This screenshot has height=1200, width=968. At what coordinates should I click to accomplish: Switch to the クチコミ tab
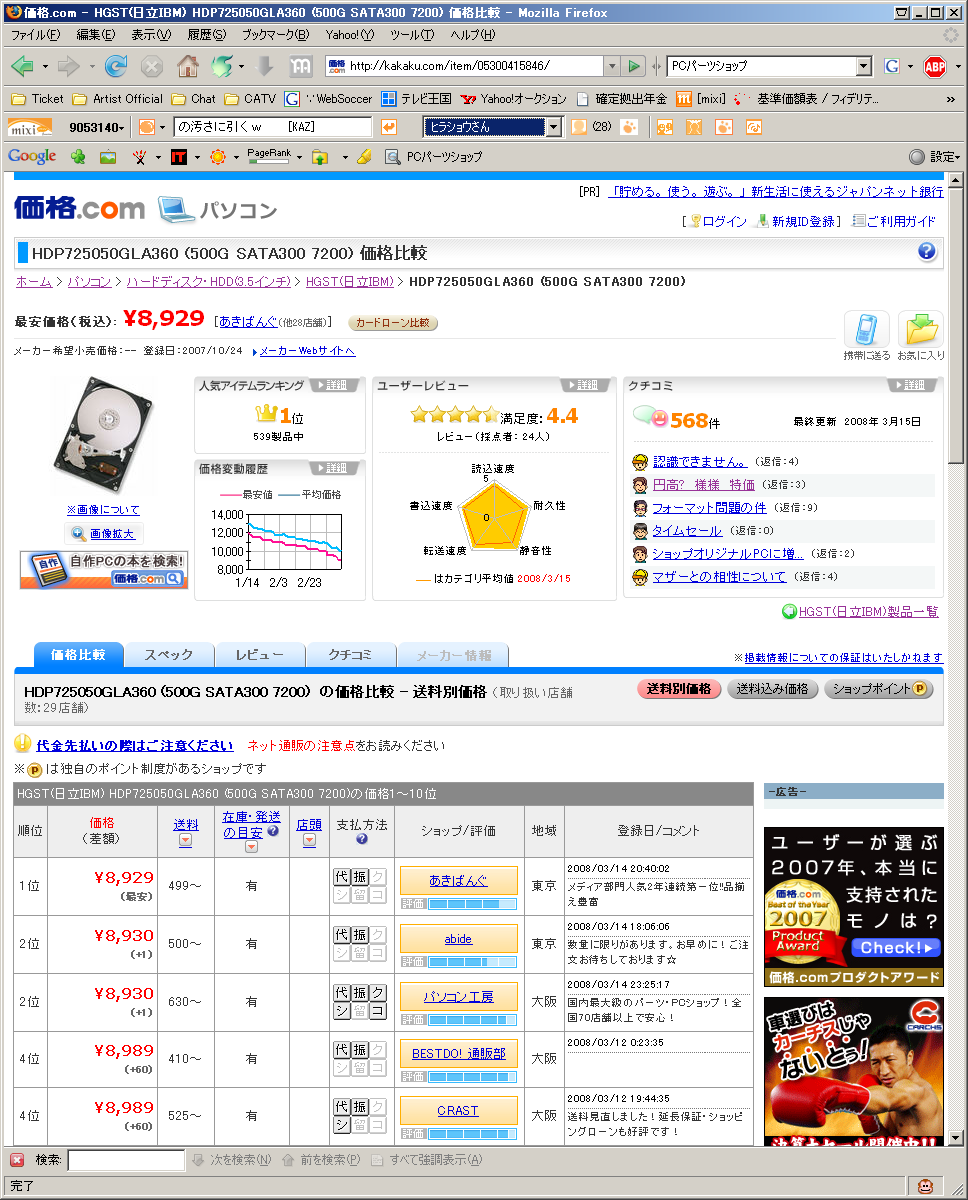coord(350,655)
